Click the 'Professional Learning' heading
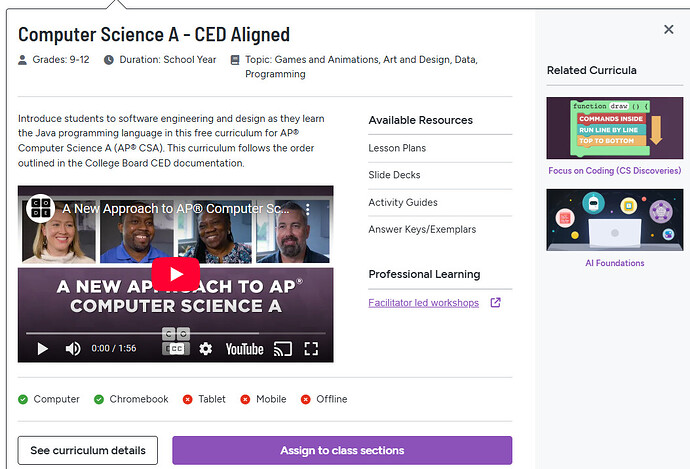The image size is (690, 469). point(424,274)
